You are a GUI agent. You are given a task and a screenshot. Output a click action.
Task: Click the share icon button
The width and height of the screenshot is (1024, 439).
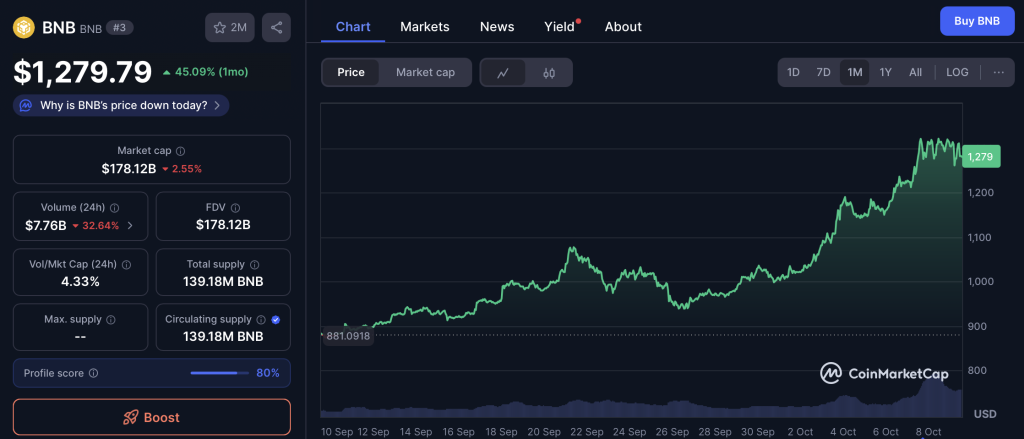click(276, 27)
